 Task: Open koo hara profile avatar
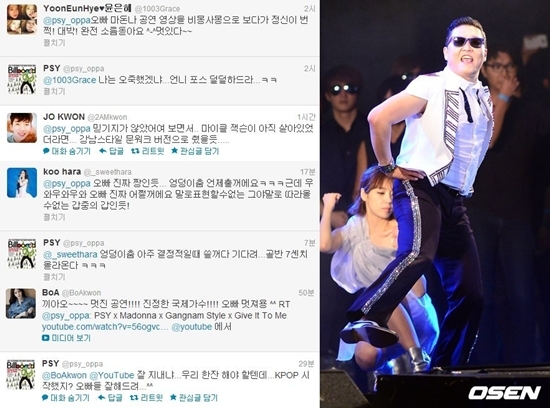22,182
